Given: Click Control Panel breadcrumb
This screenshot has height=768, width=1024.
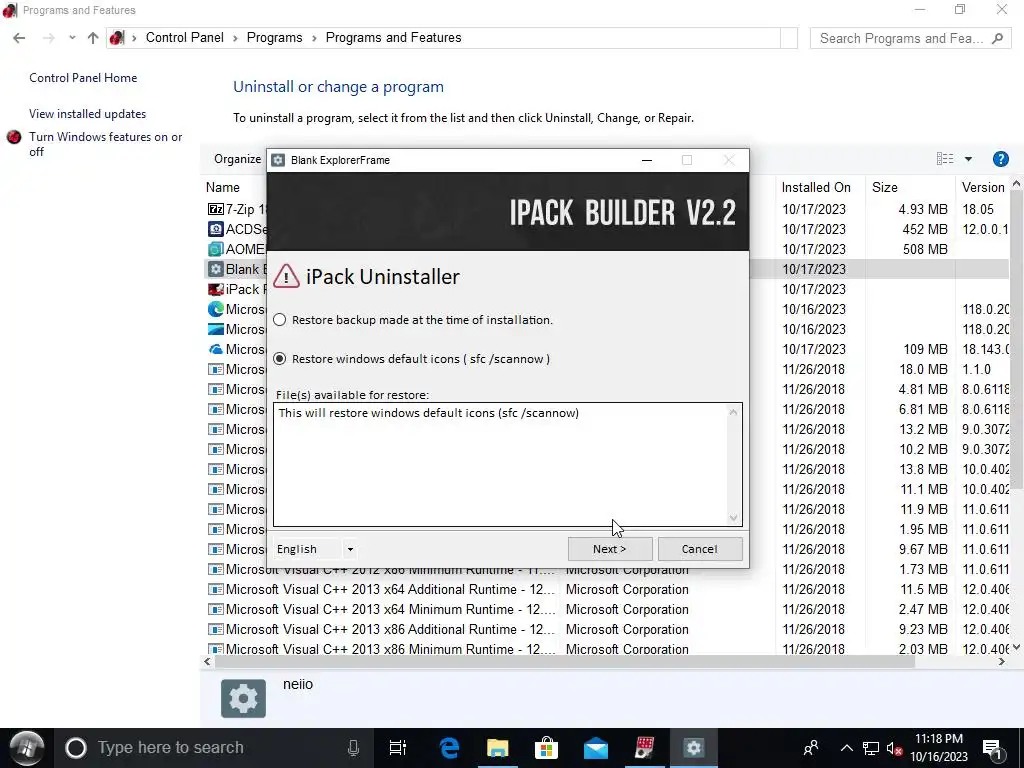Looking at the screenshot, I should pyautogui.click(x=185, y=38).
